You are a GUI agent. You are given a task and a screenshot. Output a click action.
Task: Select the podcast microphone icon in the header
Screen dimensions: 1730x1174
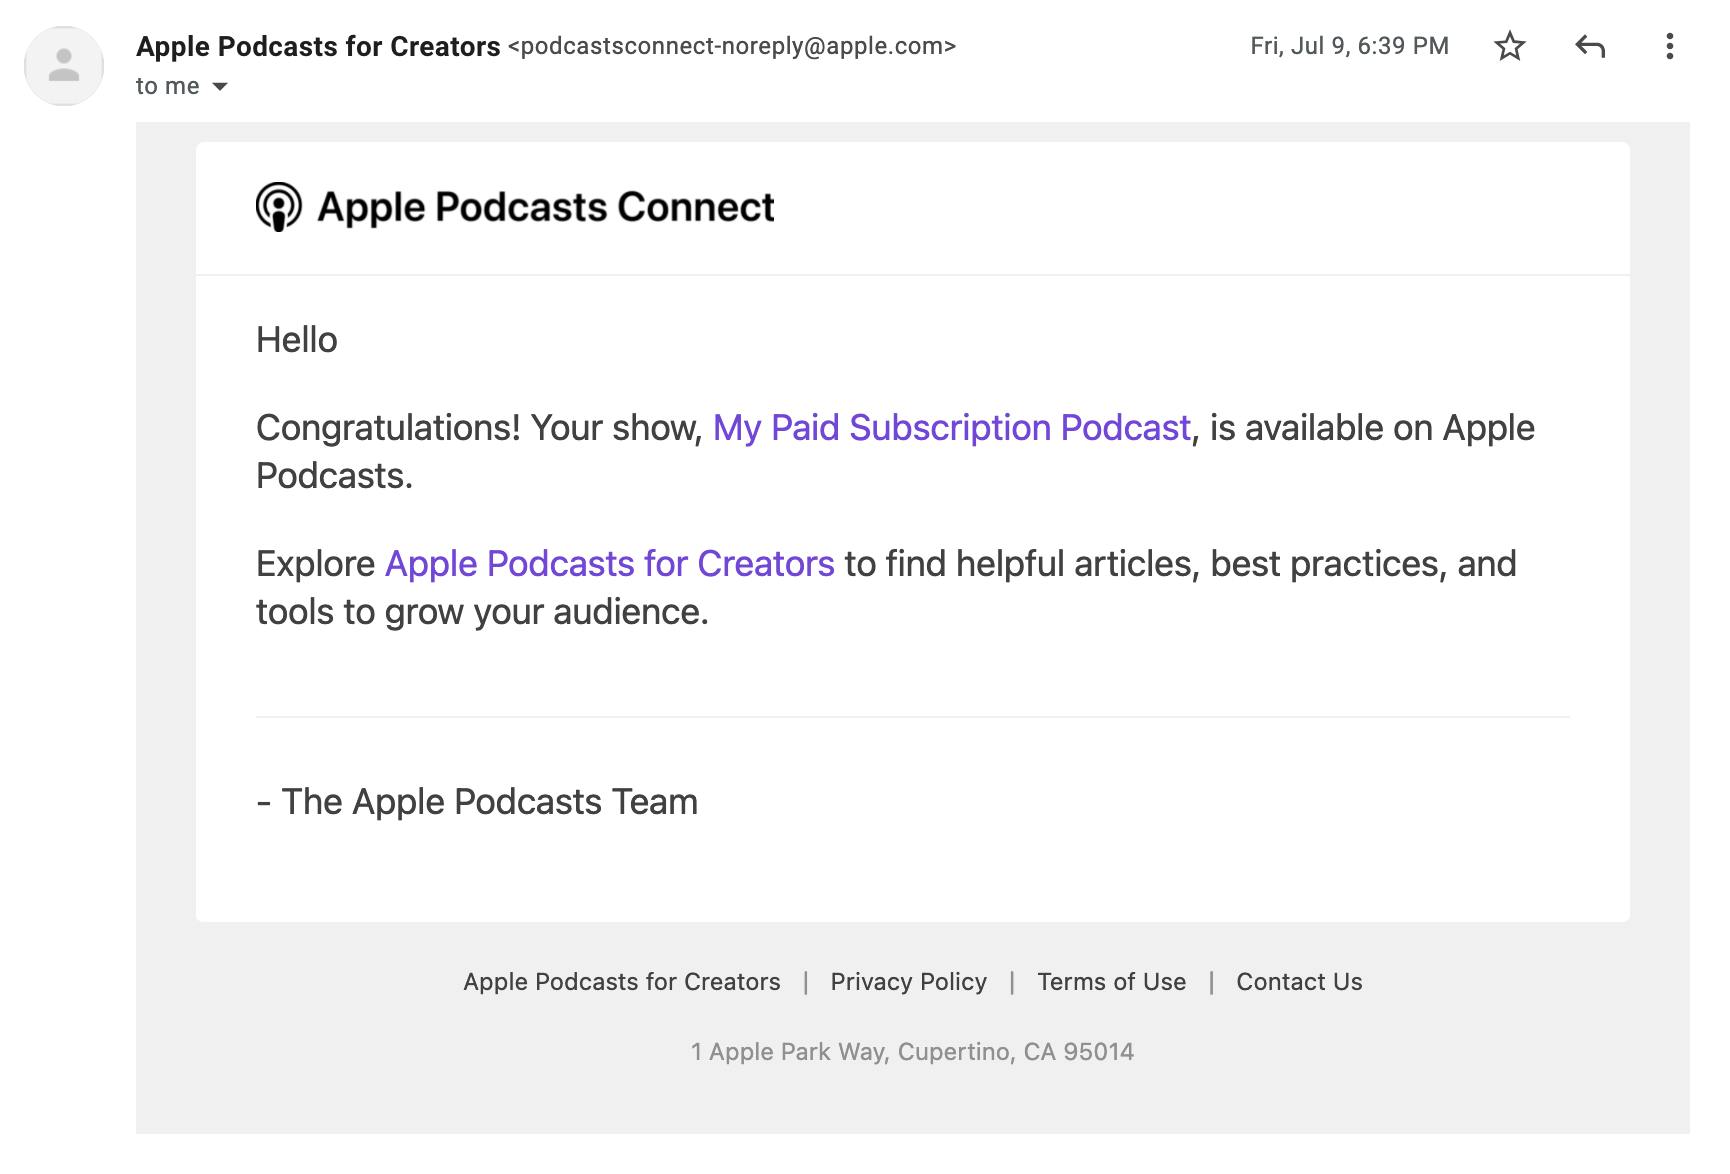276,207
